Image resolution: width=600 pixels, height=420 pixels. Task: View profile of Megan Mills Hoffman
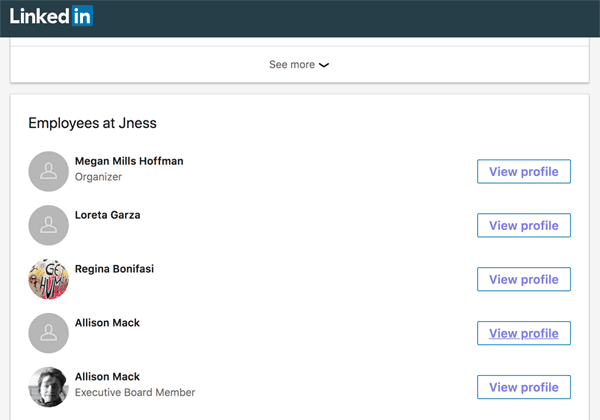pyautogui.click(x=524, y=171)
